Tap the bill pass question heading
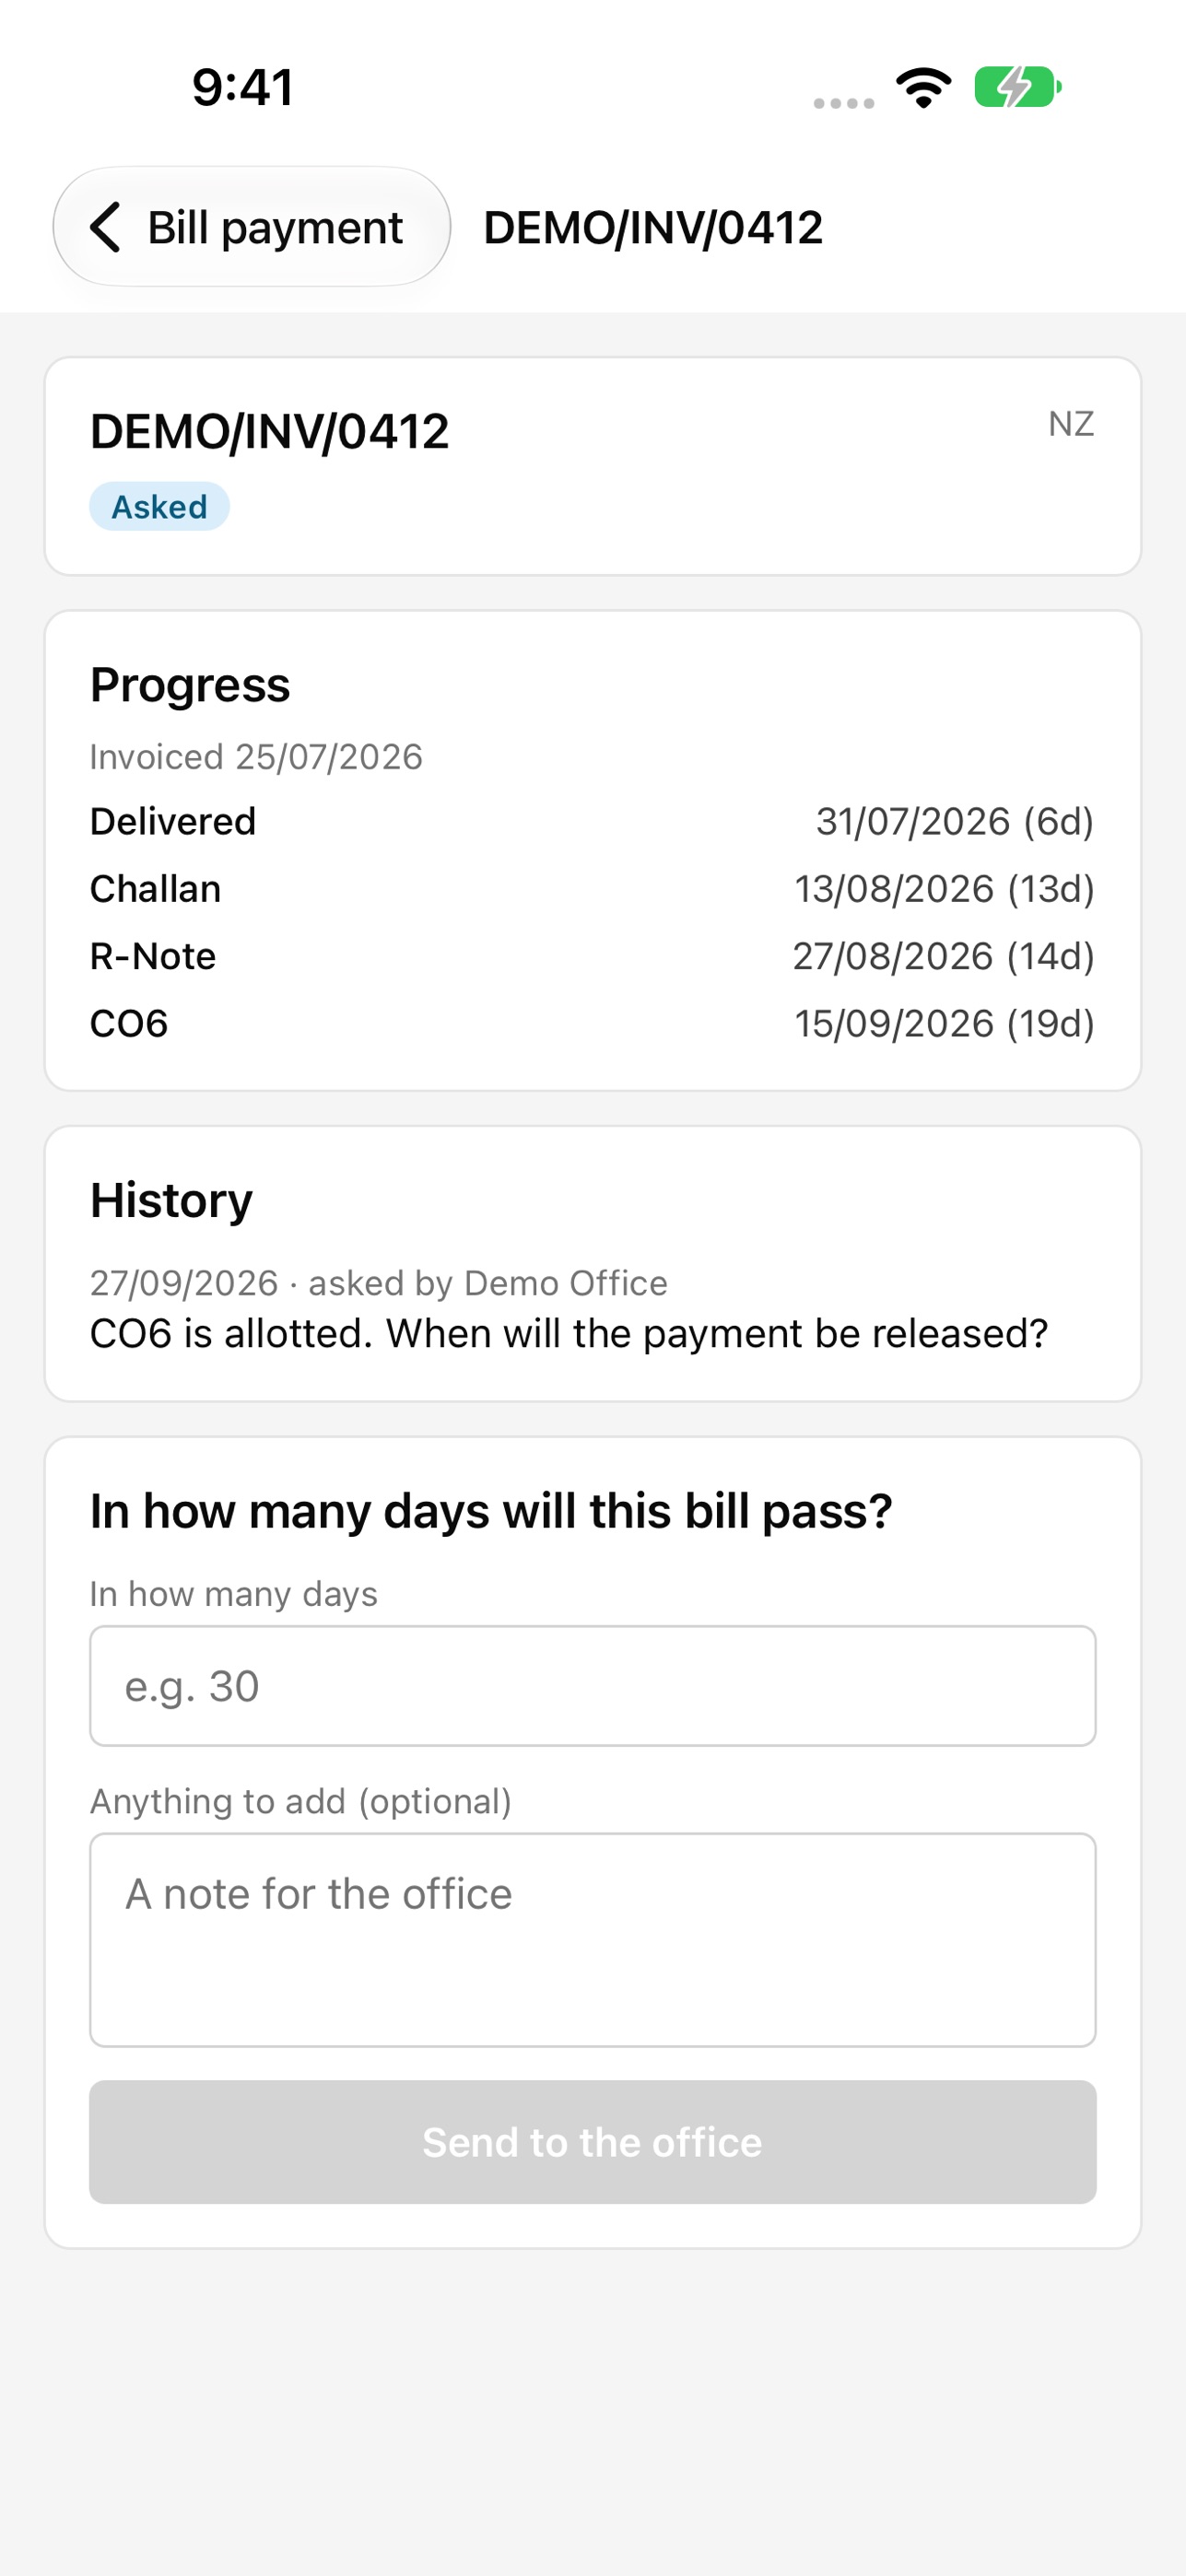Screen dimensions: 1186x2576 pyautogui.click(x=491, y=1511)
